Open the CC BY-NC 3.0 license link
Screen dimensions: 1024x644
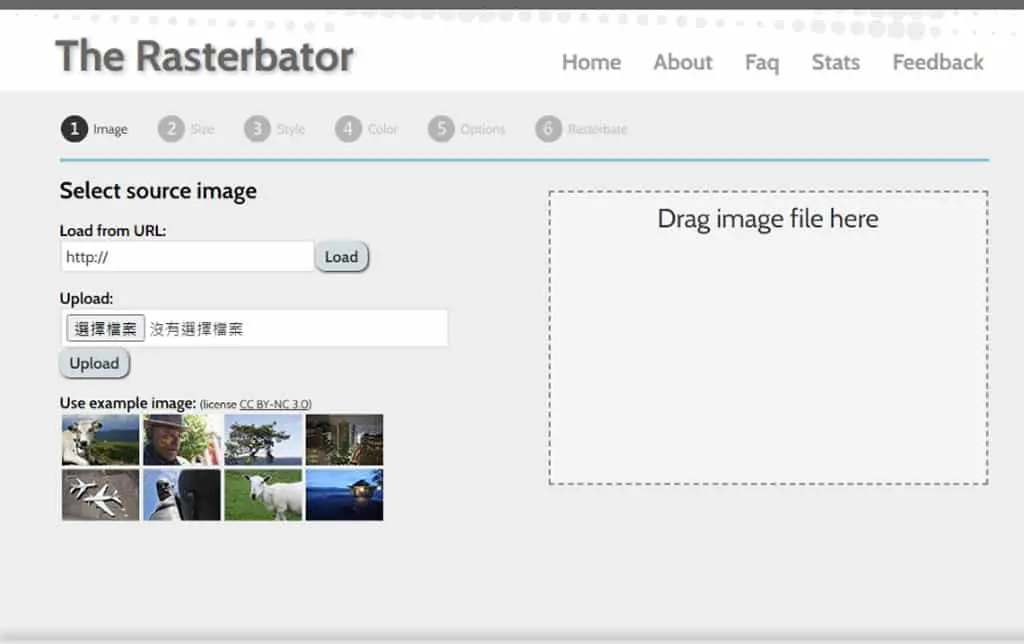tap(275, 404)
